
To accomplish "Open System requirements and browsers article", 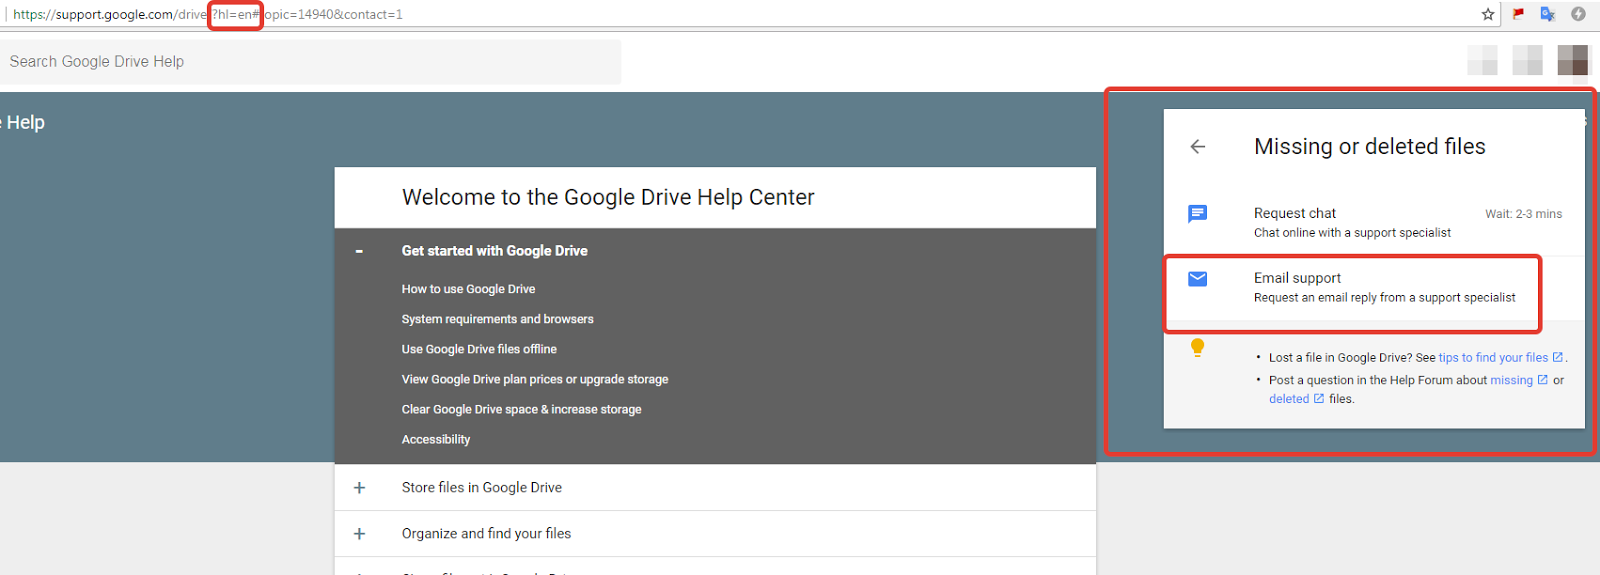I will coord(497,319).
